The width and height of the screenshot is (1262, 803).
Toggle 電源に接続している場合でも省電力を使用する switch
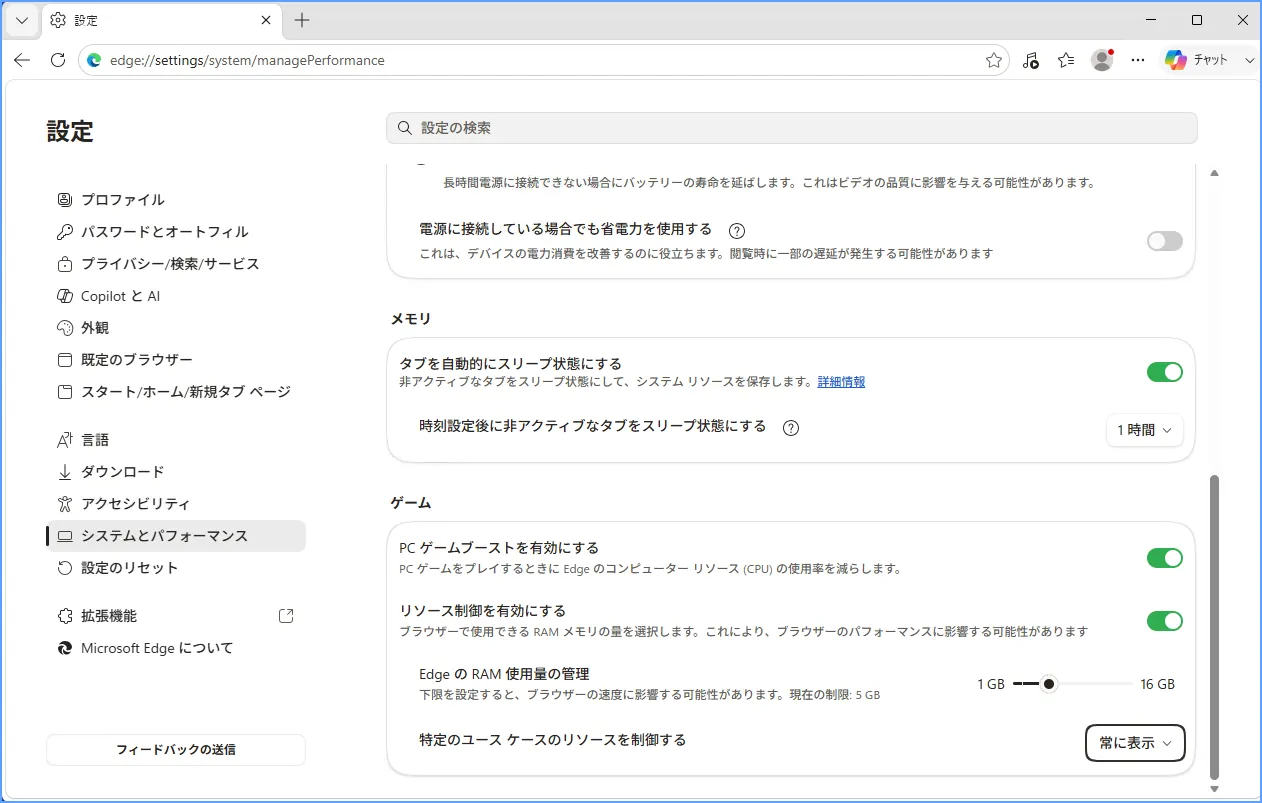click(1165, 241)
